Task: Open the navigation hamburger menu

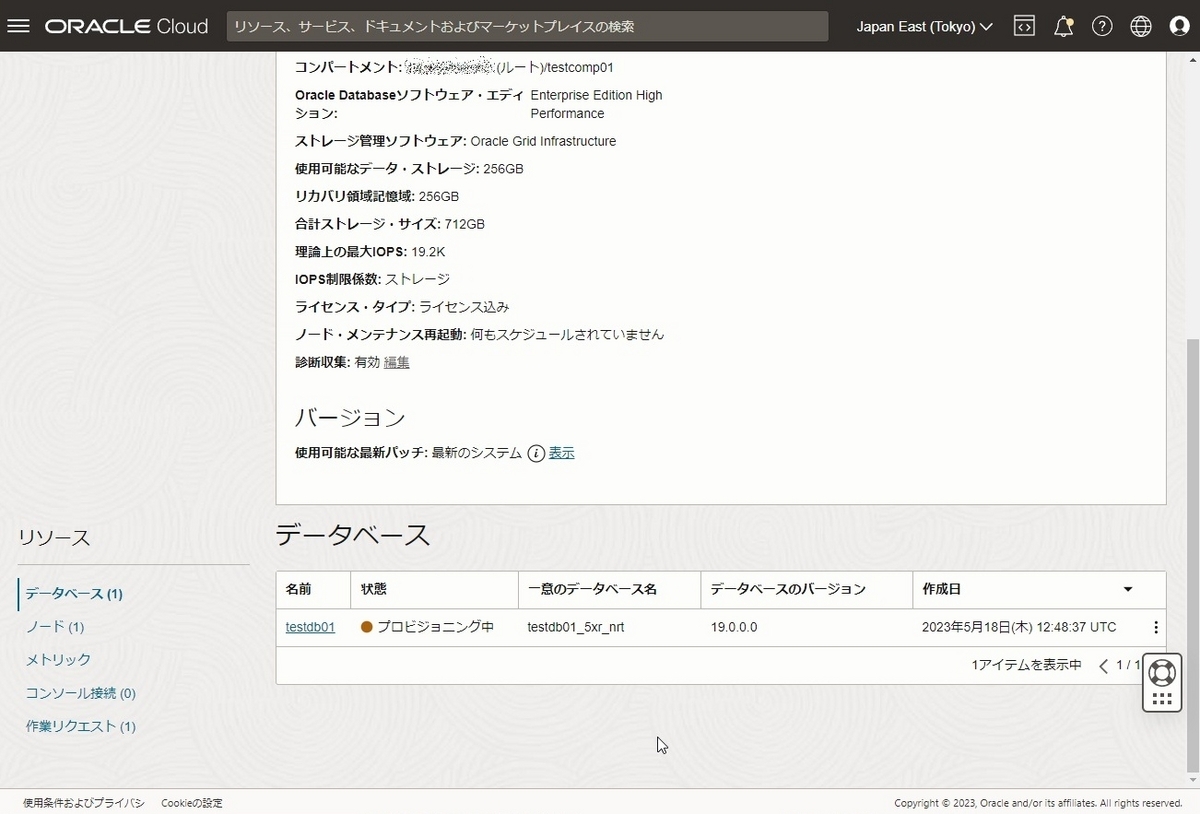Action: click(x=18, y=26)
